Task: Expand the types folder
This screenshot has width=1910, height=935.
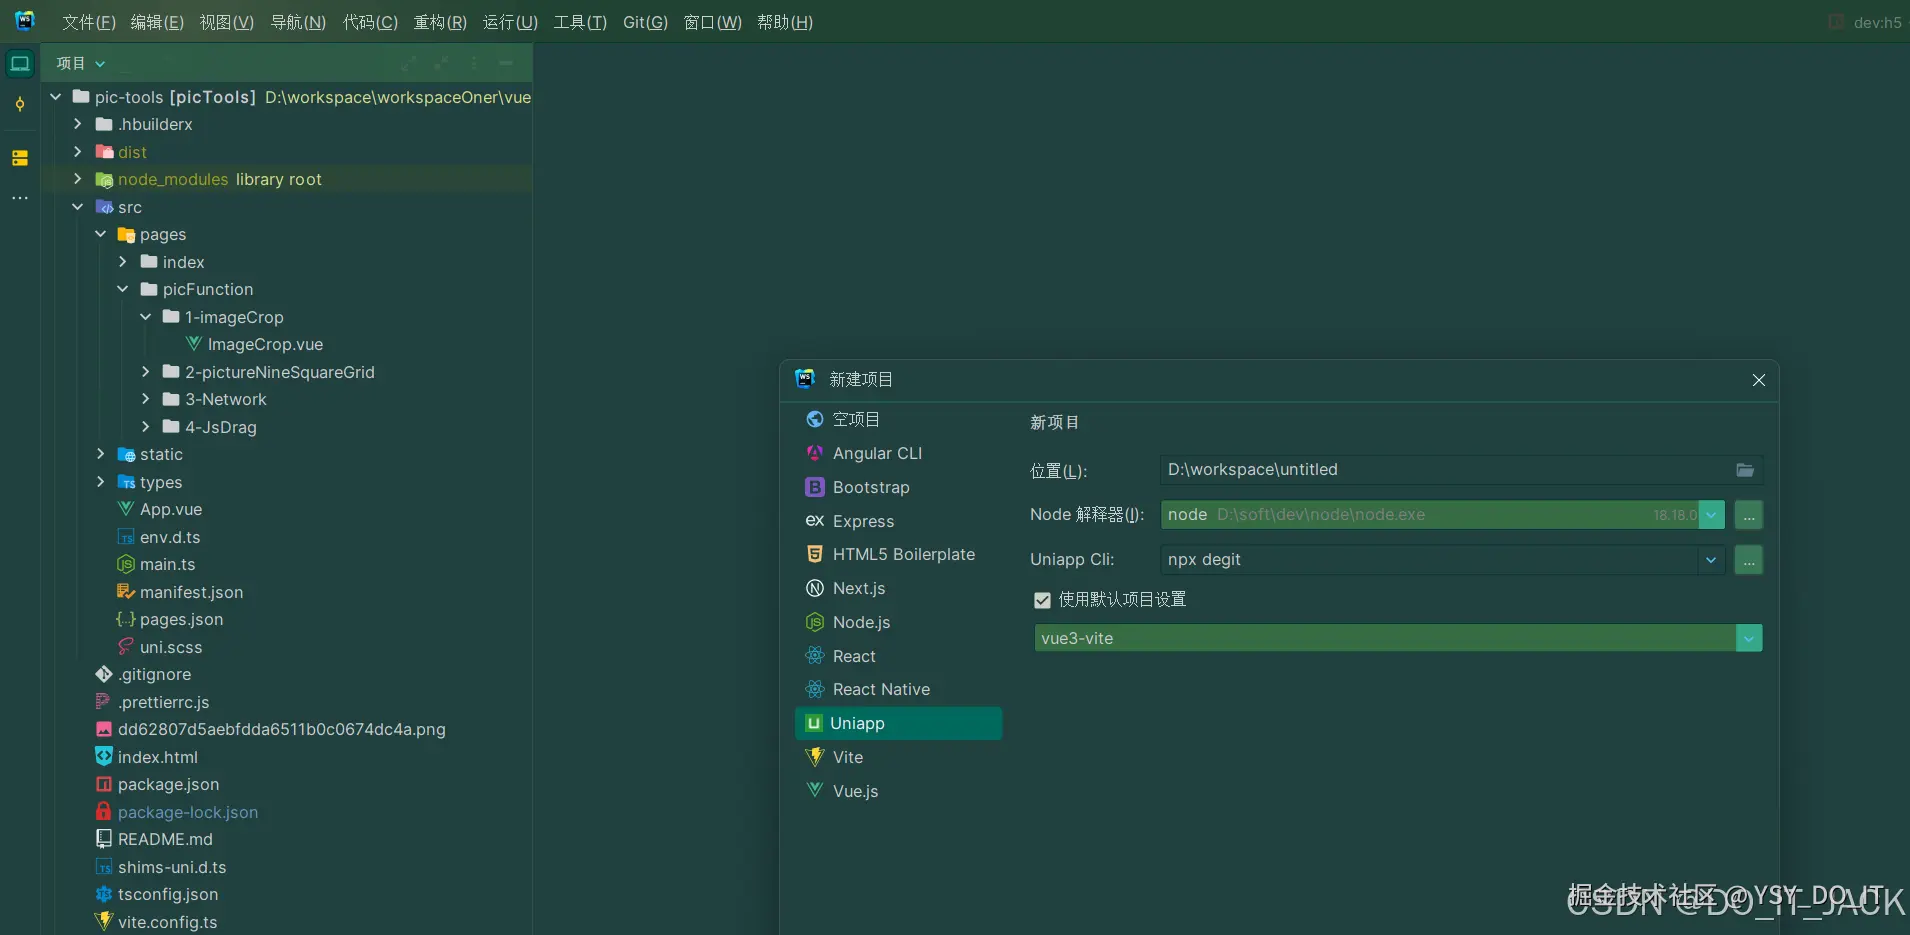Action: tap(100, 482)
